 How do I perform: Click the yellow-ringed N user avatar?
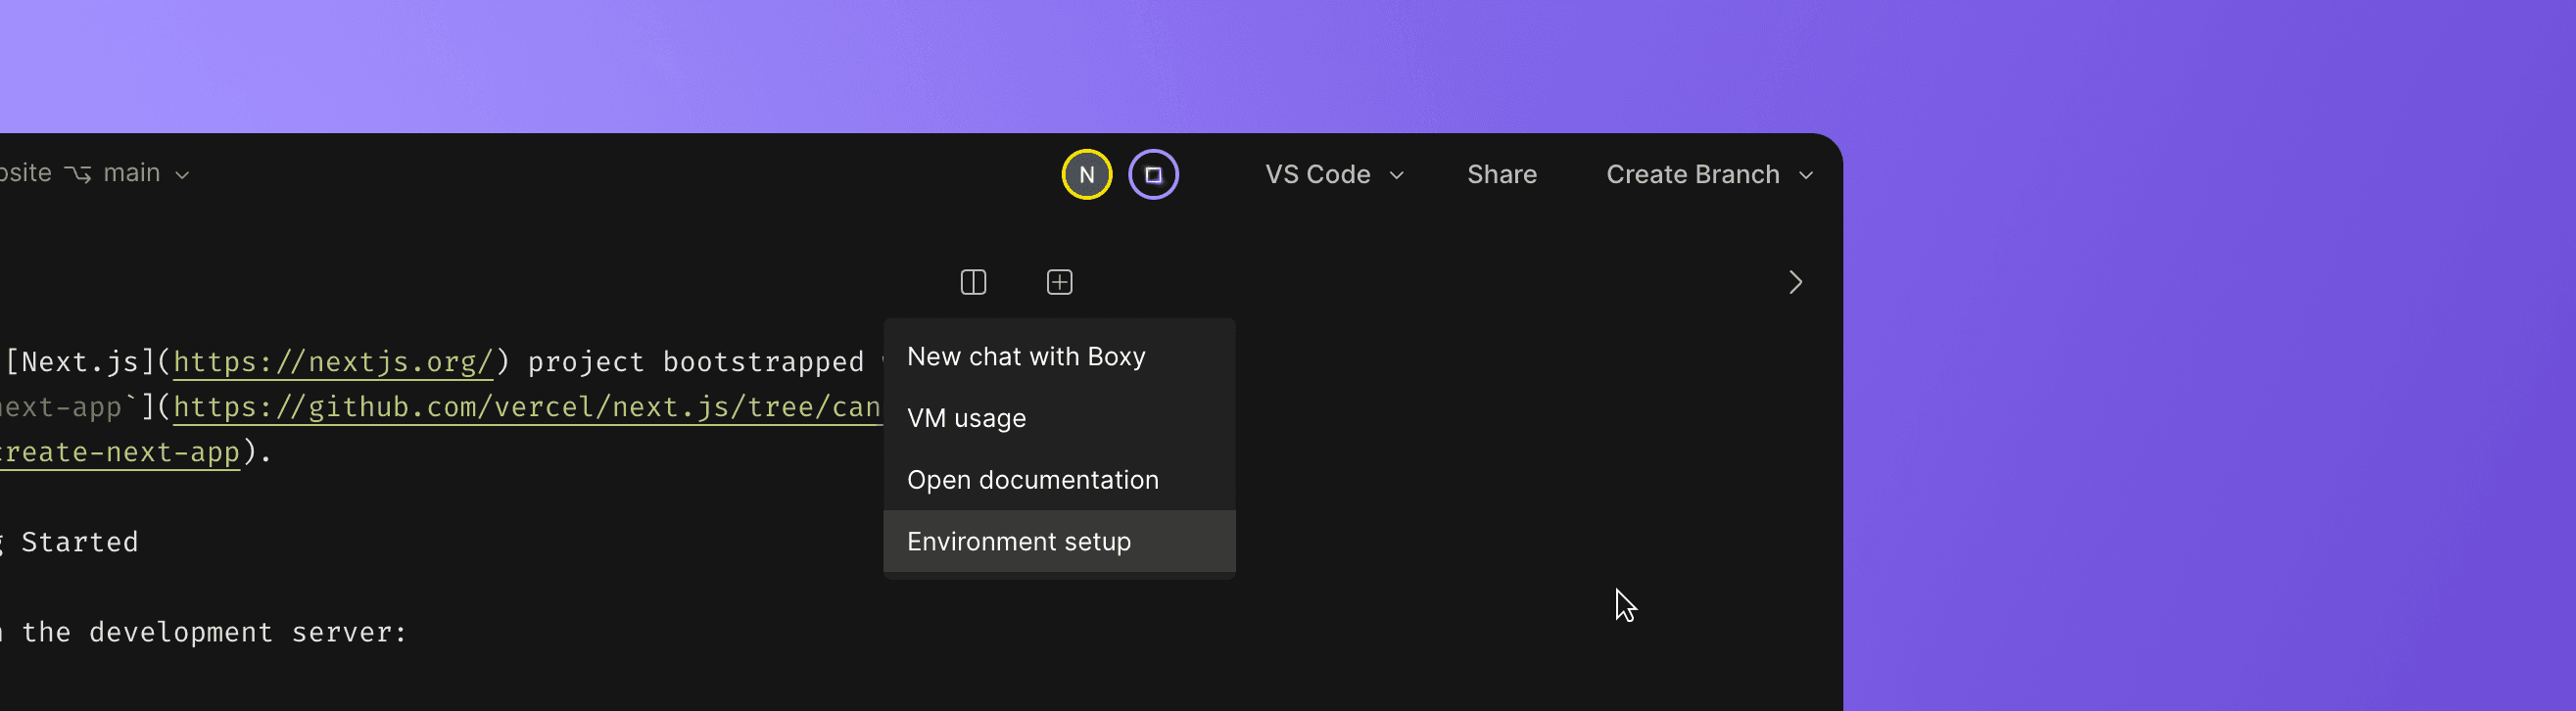point(1086,175)
